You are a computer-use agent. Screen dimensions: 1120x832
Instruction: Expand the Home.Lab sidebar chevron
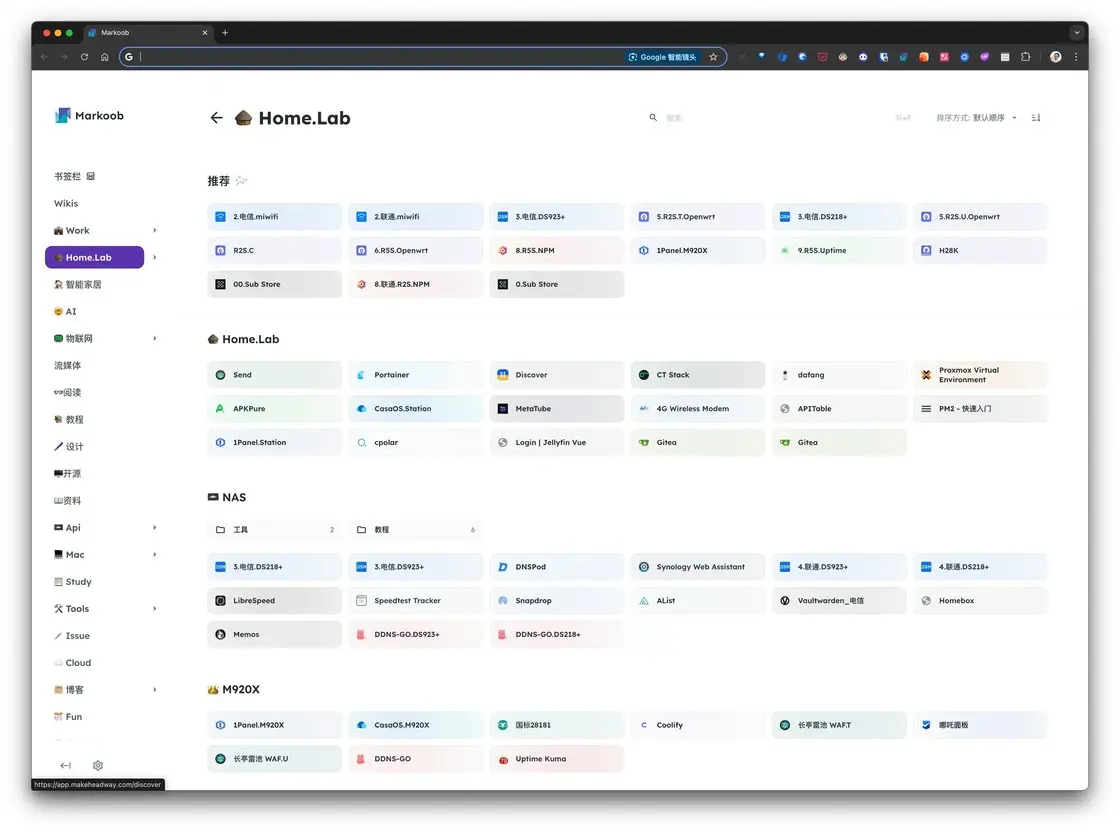pyautogui.click(x=154, y=258)
